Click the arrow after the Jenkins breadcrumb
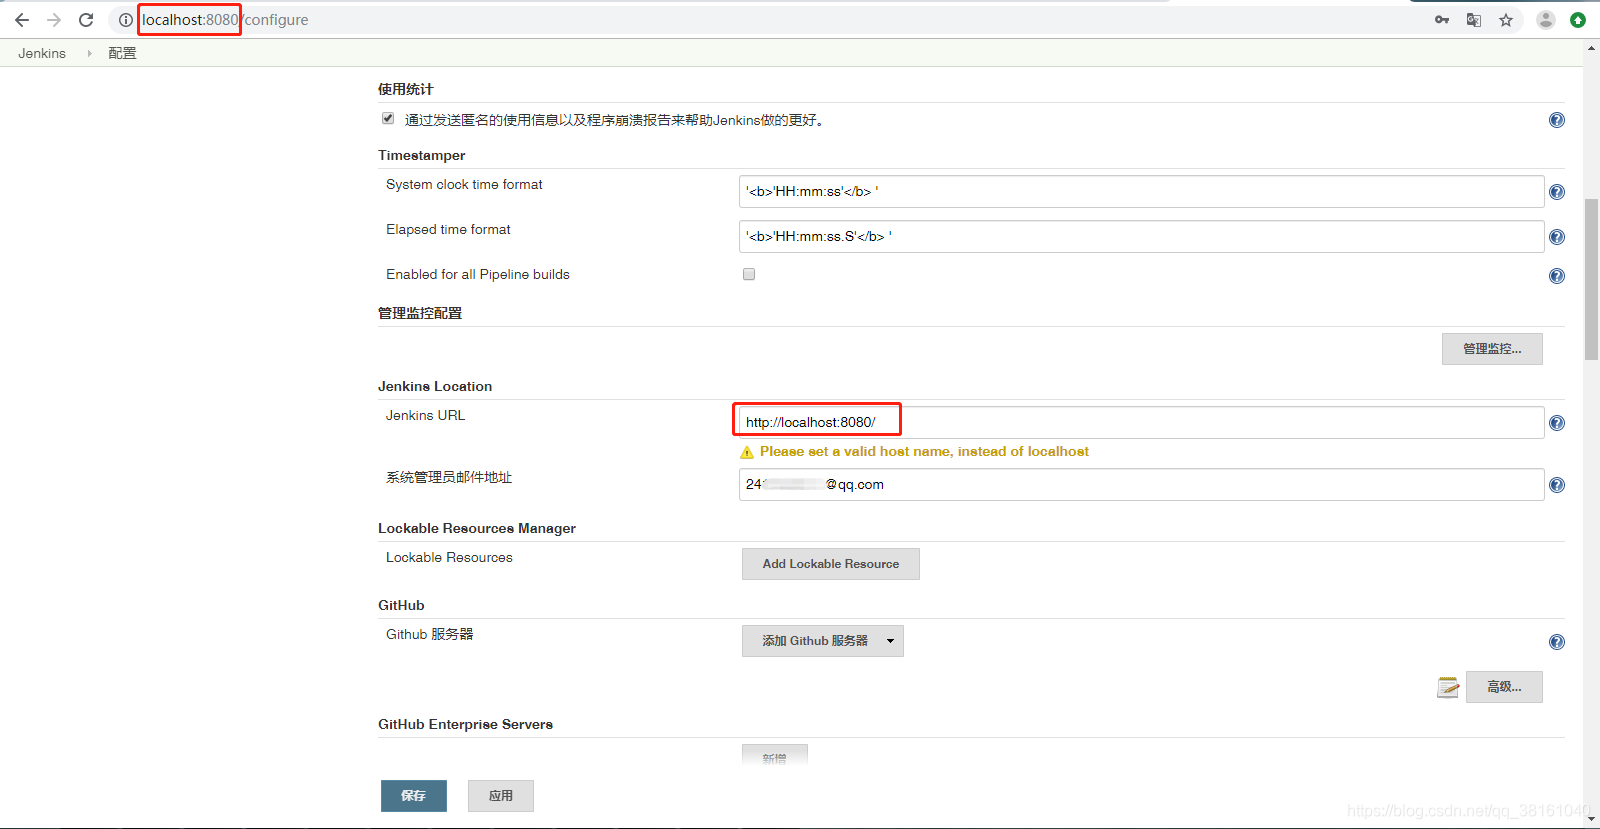Screen dimensions: 1600x829 point(89,53)
